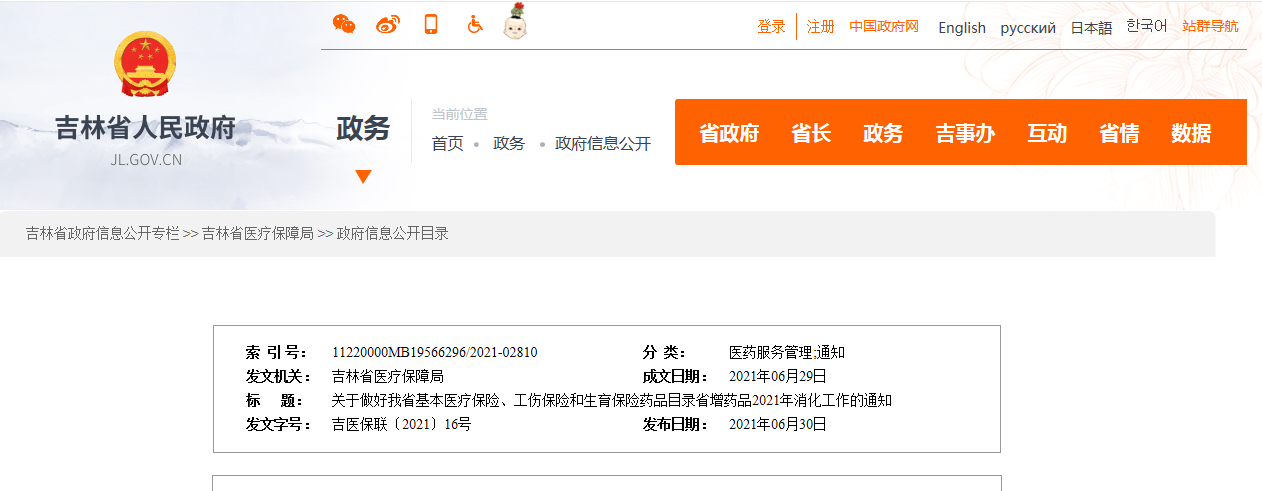This screenshot has width=1262, height=491.
Task: Click the mobile phone version icon
Action: pyautogui.click(x=431, y=25)
